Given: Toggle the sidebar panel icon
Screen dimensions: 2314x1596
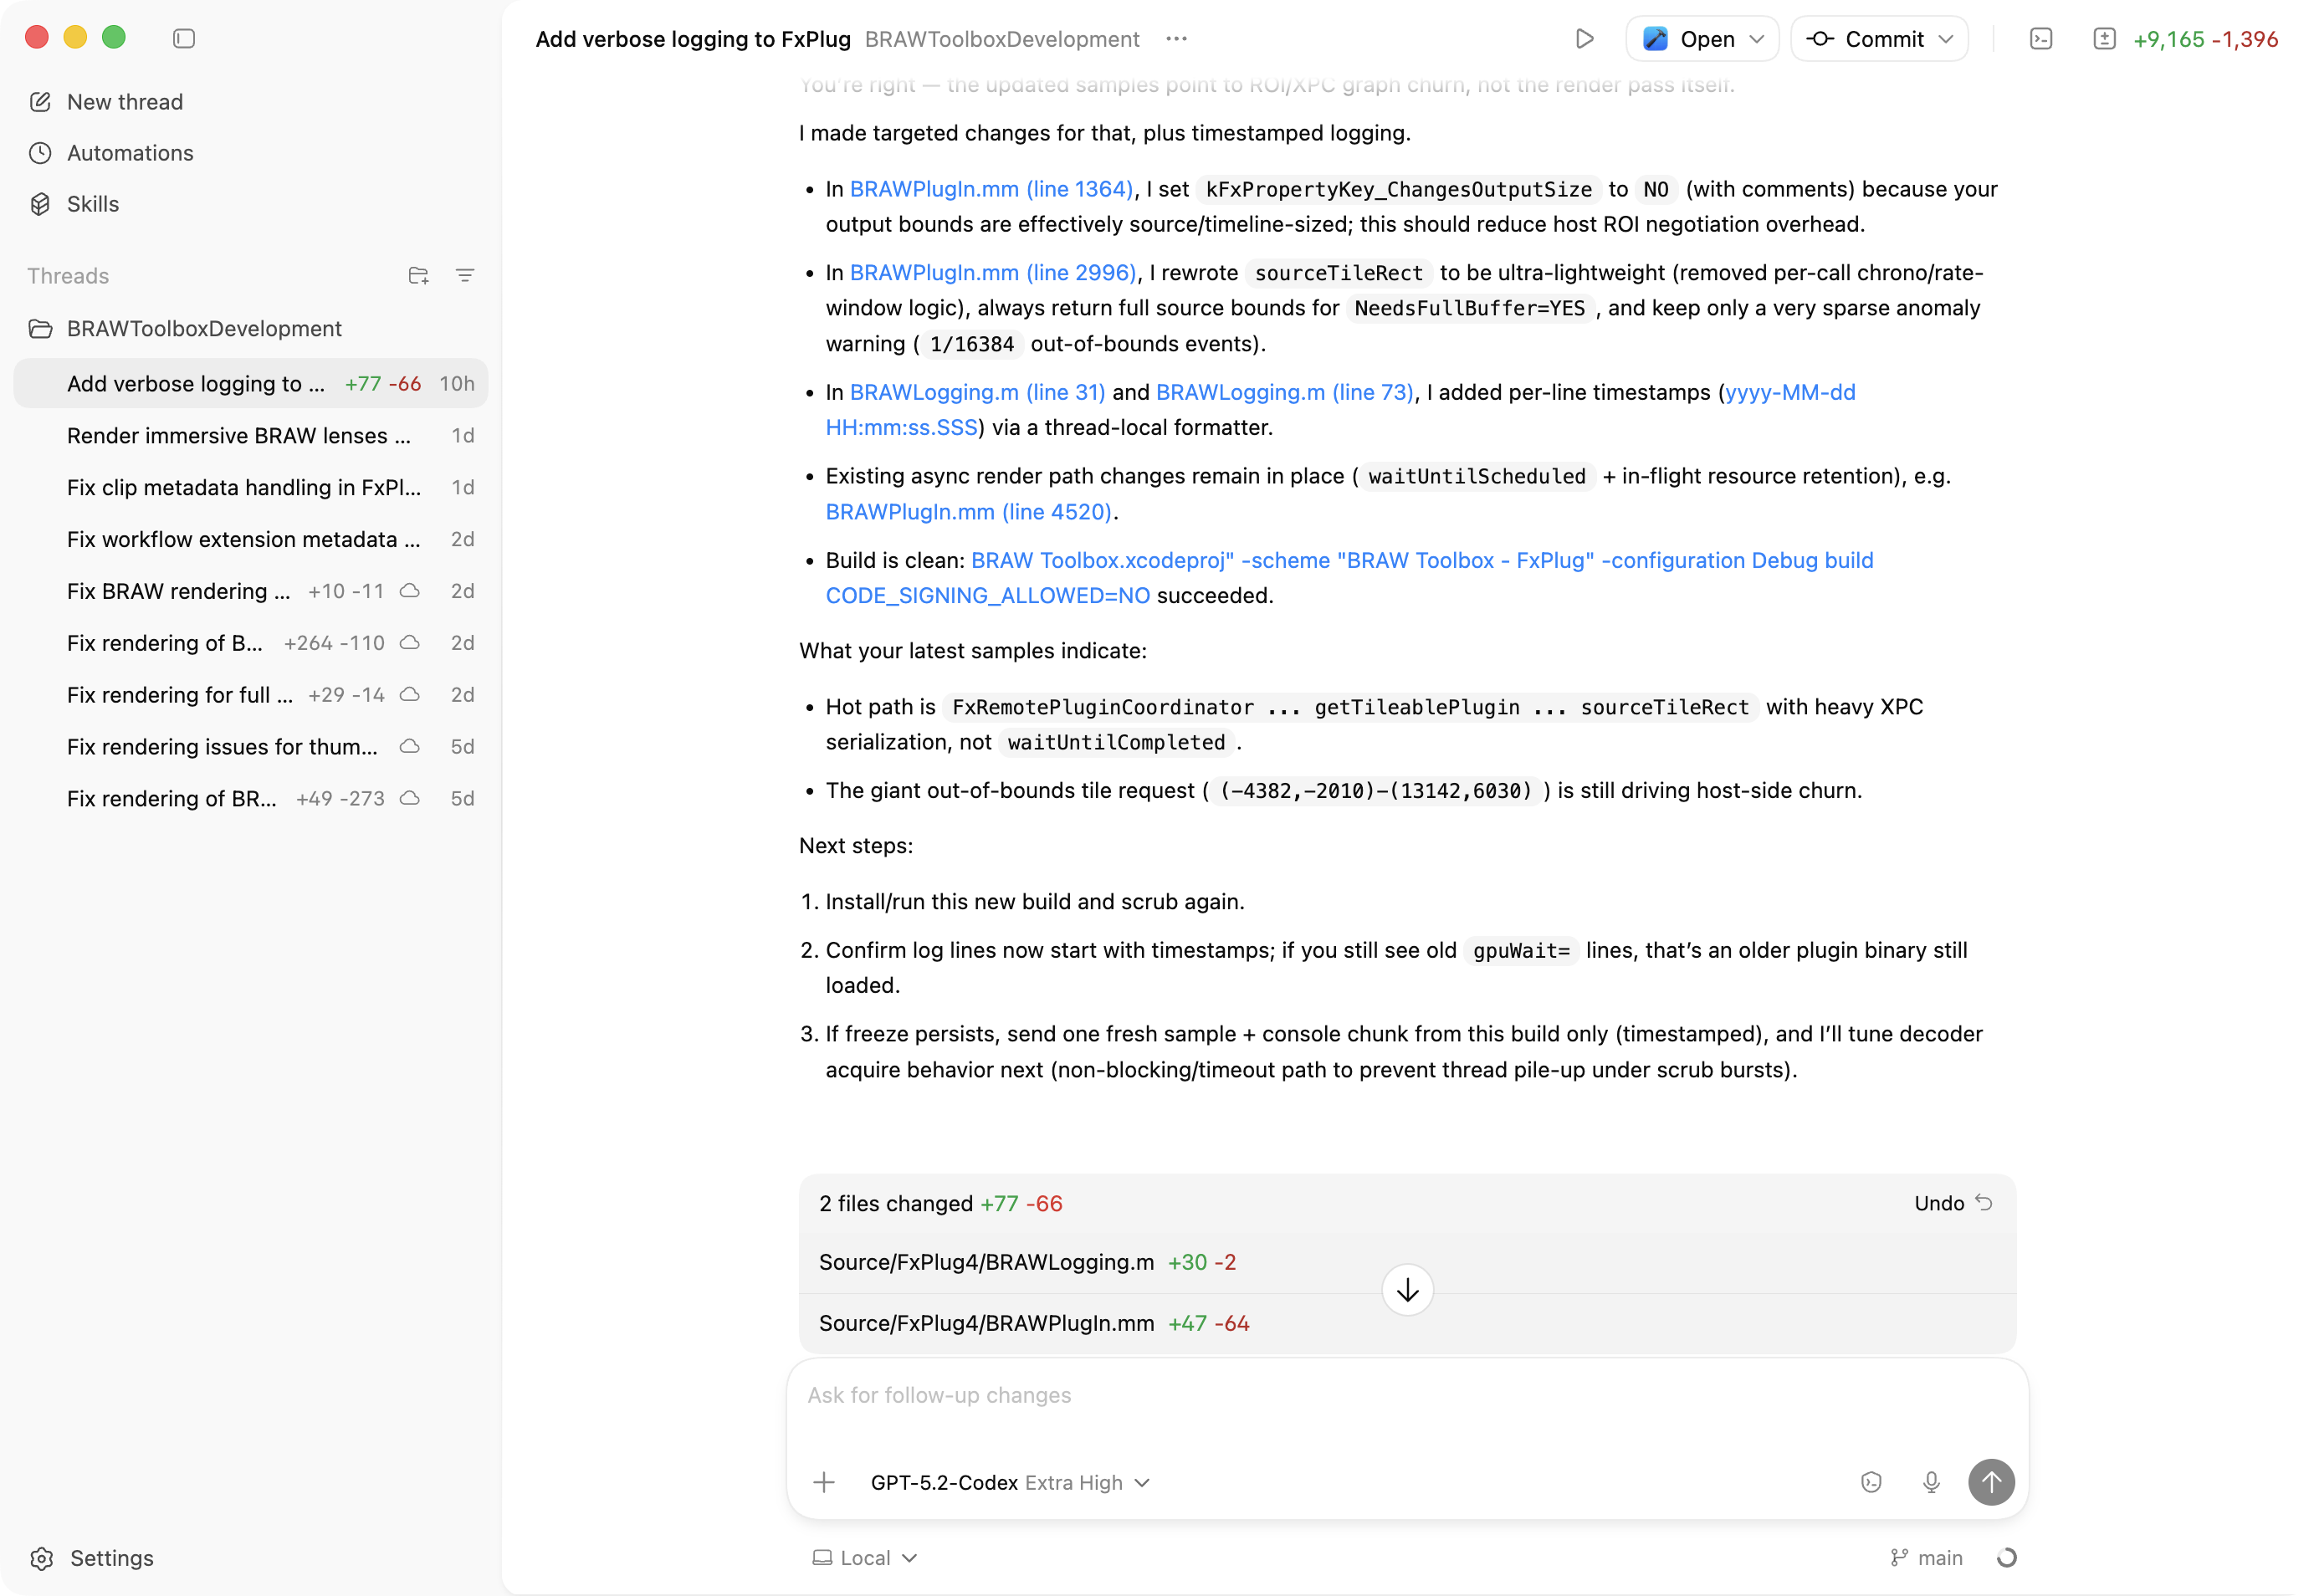Looking at the screenshot, I should tap(184, 38).
